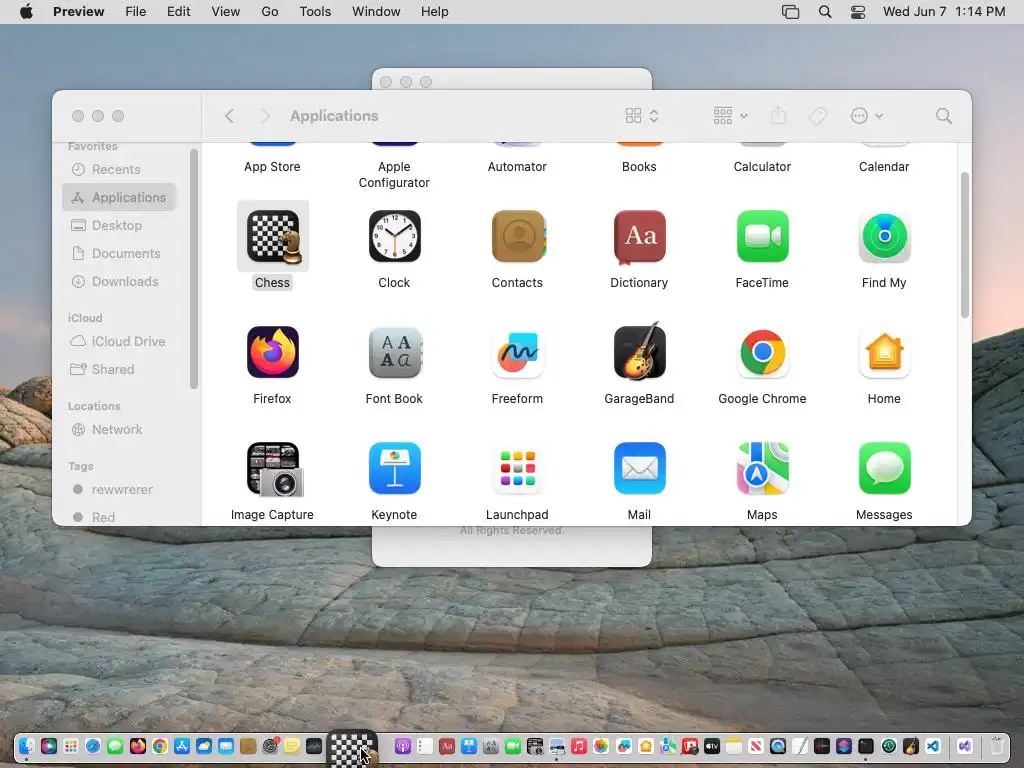Select the Red tag in the sidebar
Viewport: 1024px width, 768px height.
119,517
